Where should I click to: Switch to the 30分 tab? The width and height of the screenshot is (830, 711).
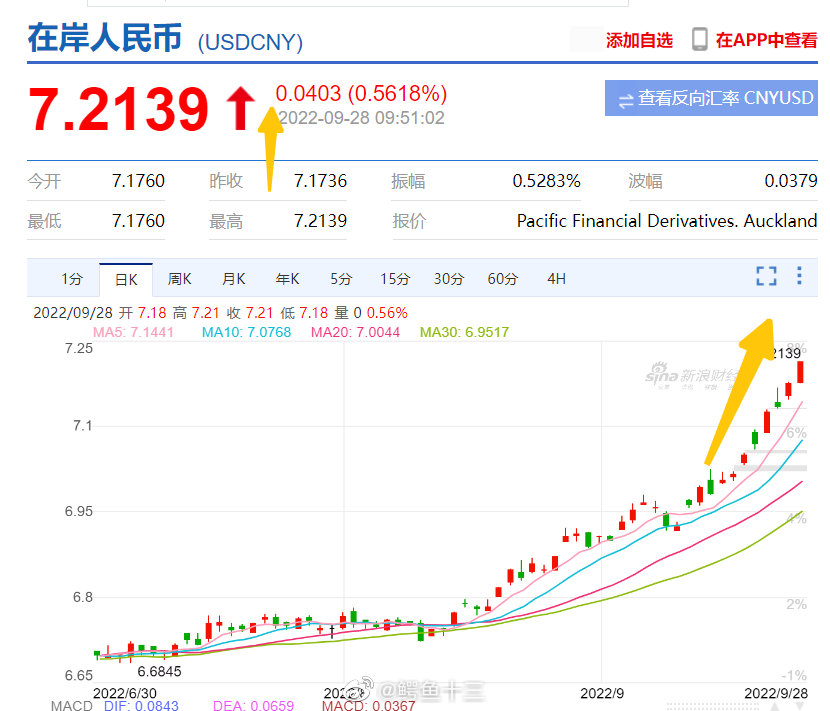449,278
